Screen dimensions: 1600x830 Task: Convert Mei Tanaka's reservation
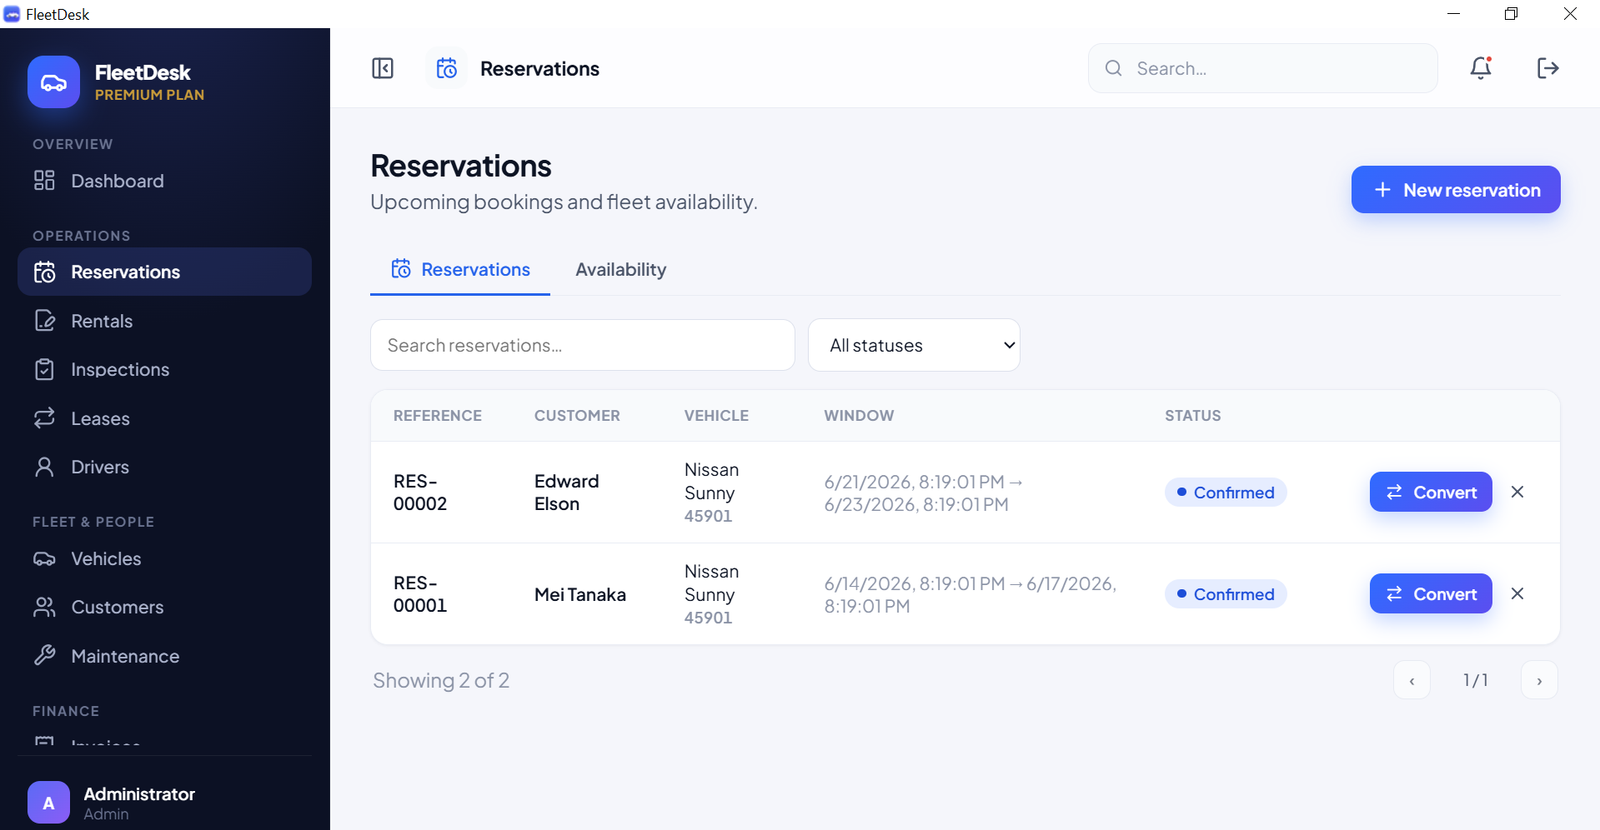(1431, 594)
